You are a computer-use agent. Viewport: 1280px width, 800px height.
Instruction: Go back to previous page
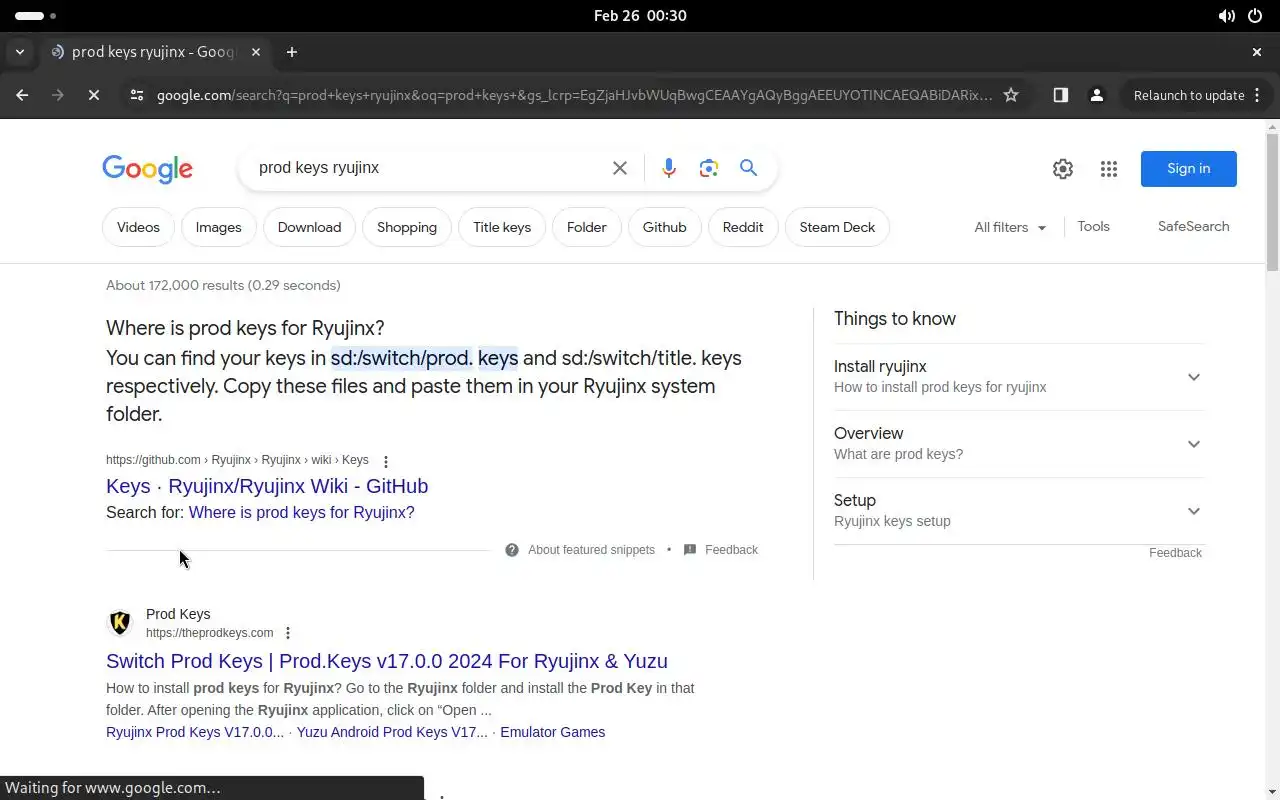click(x=22, y=95)
